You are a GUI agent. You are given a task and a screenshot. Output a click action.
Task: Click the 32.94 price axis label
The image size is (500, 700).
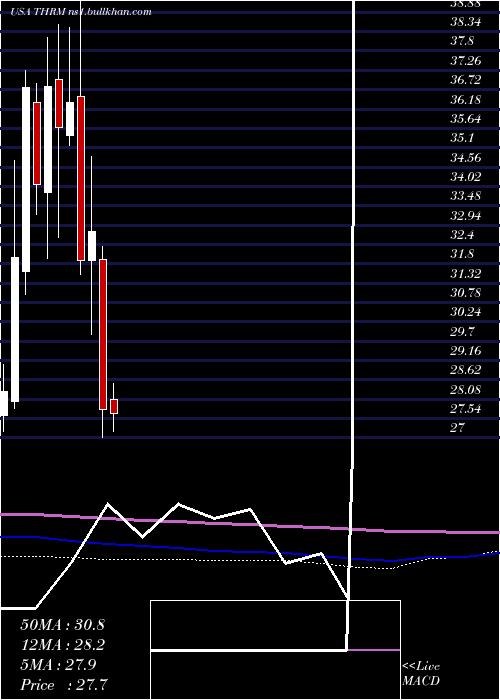coord(466,216)
